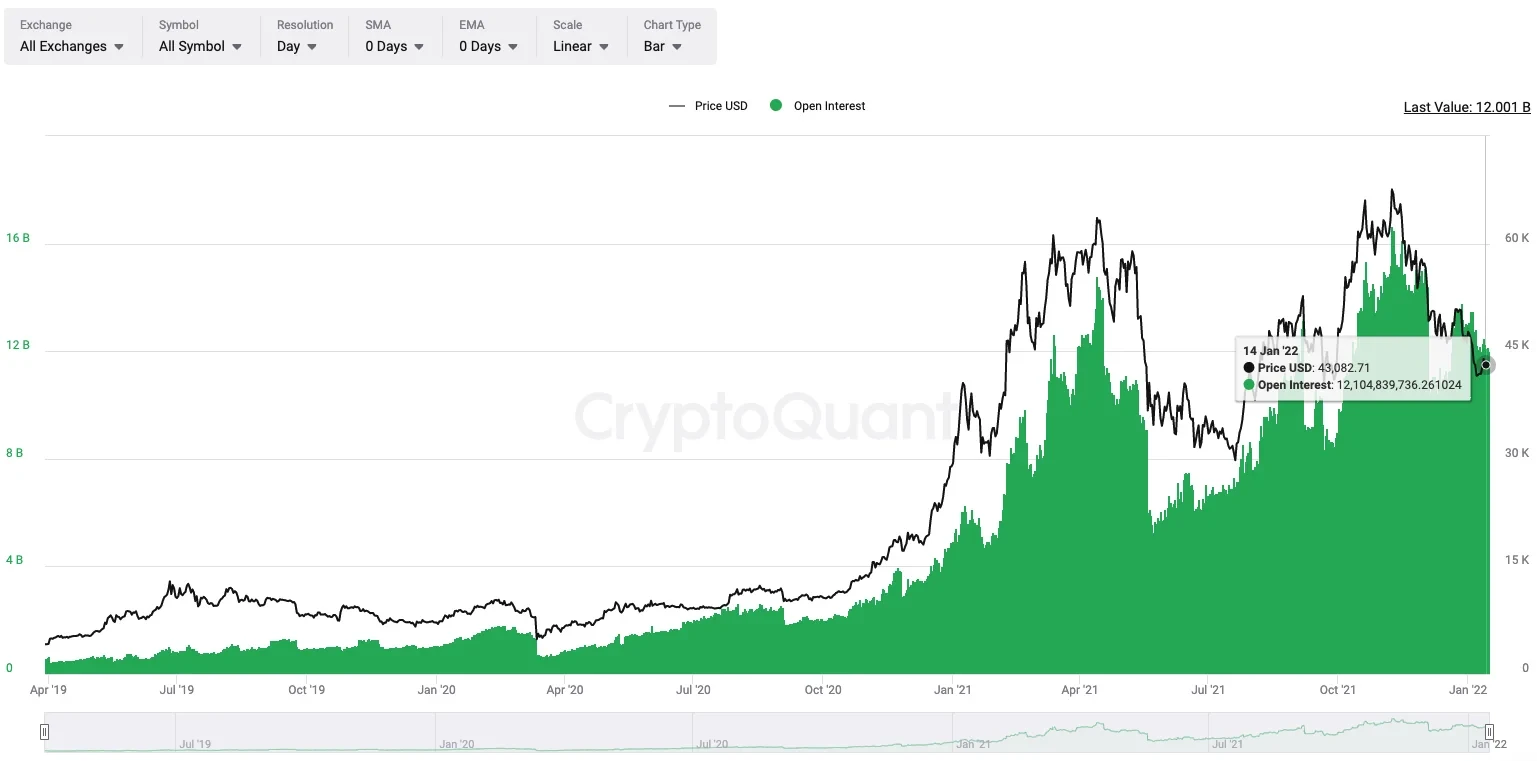Screen dimensions: 1537x761
Task: Open the Scale dropdown set to Linear
Action: 581,46
